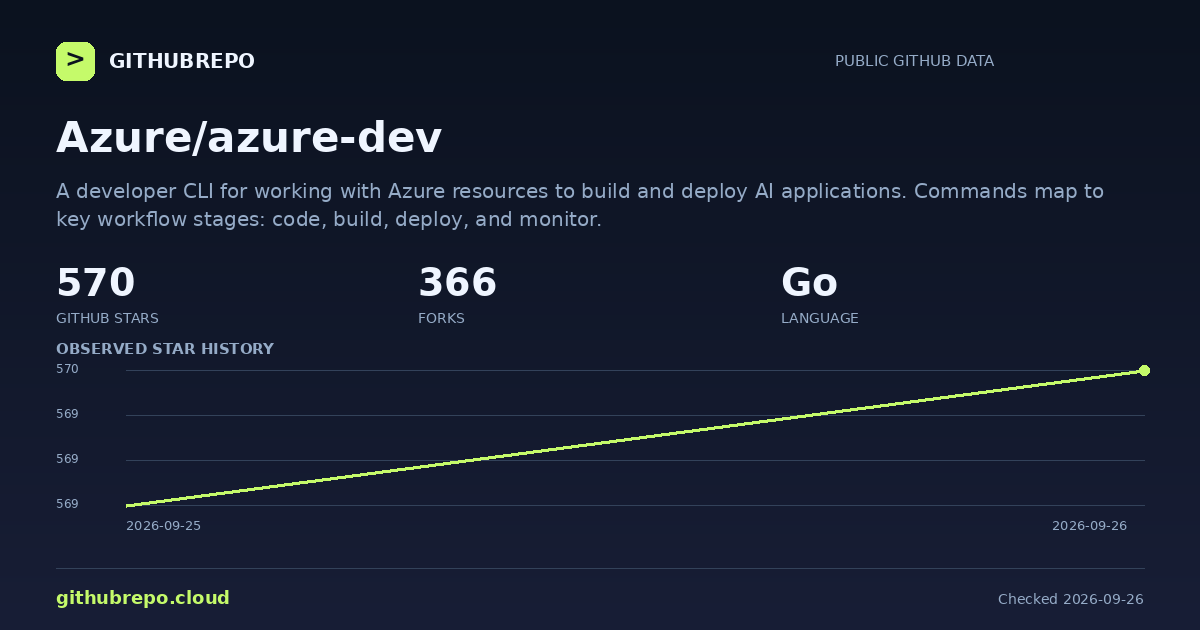Image resolution: width=1200 pixels, height=630 pixels.
Task: Select the PUBLIC GITHUB DATA label
Action: pos(914,61)
